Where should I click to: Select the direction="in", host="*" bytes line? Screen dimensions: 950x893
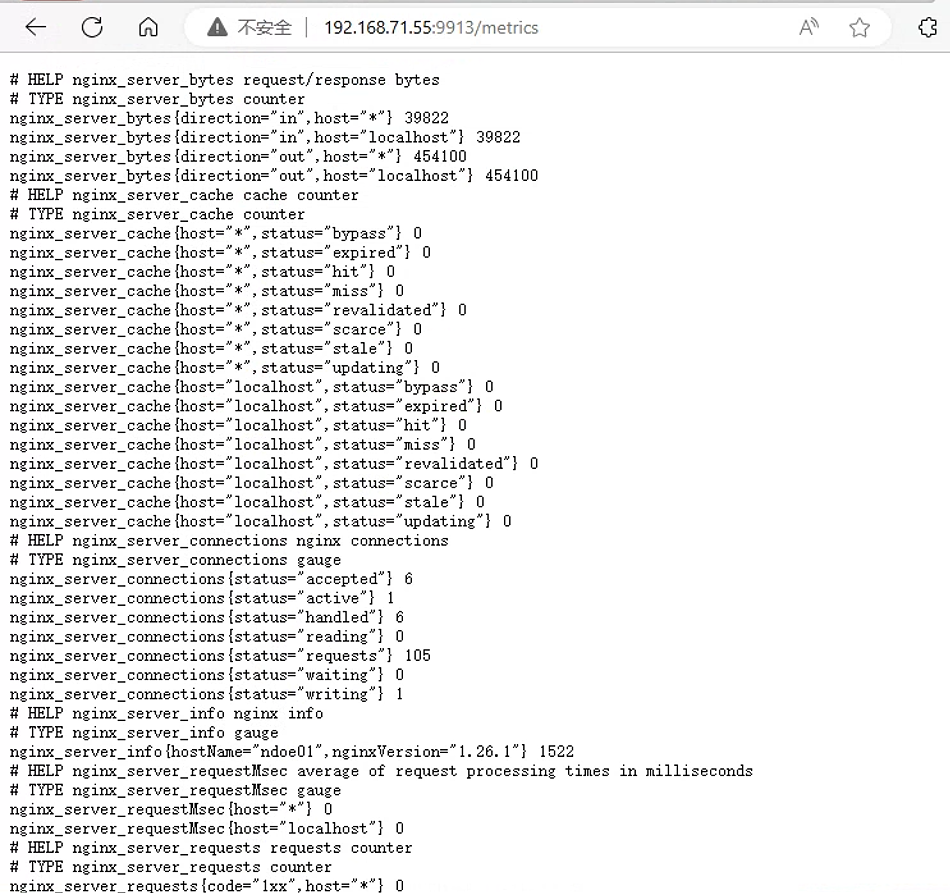click(x=229, y=118)
